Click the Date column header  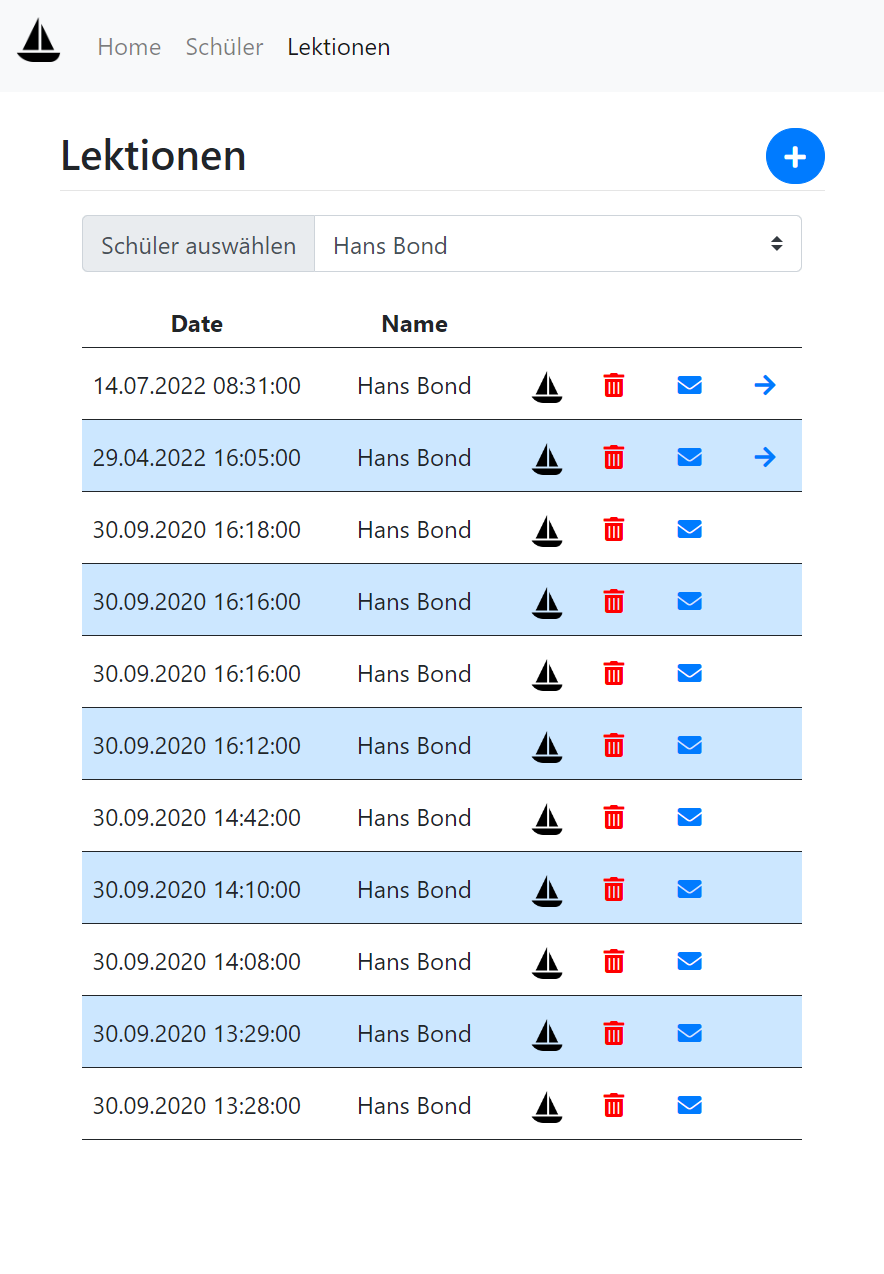[197, 324]
